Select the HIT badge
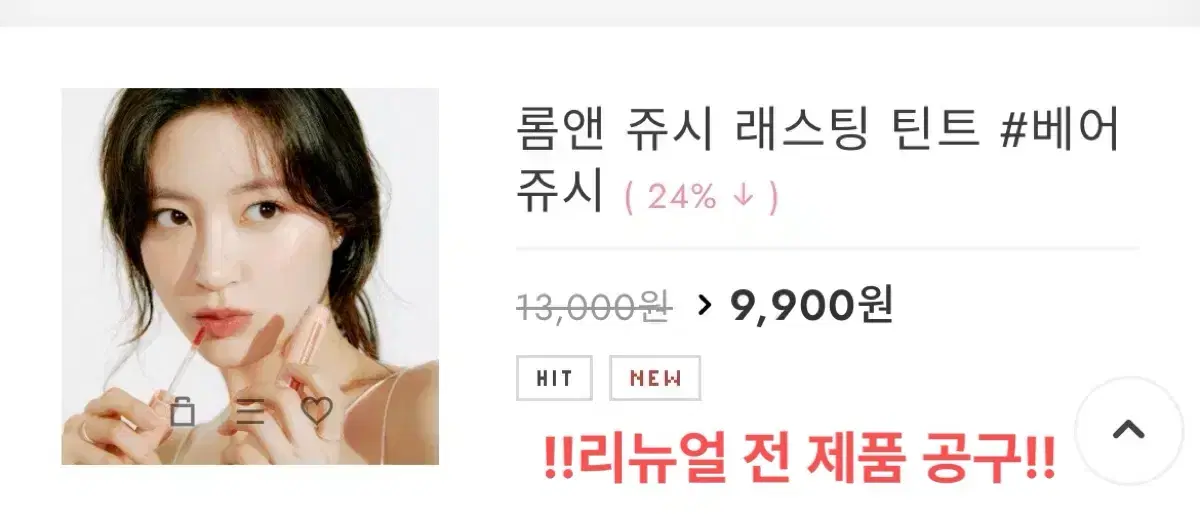Screen dimensions: 1200x514 pos(555,378)
